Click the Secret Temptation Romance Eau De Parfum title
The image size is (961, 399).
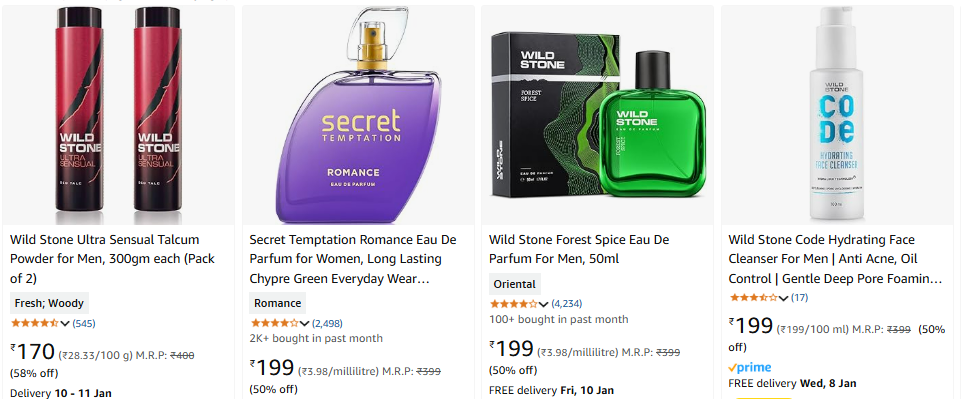click(x=353, y=259)
